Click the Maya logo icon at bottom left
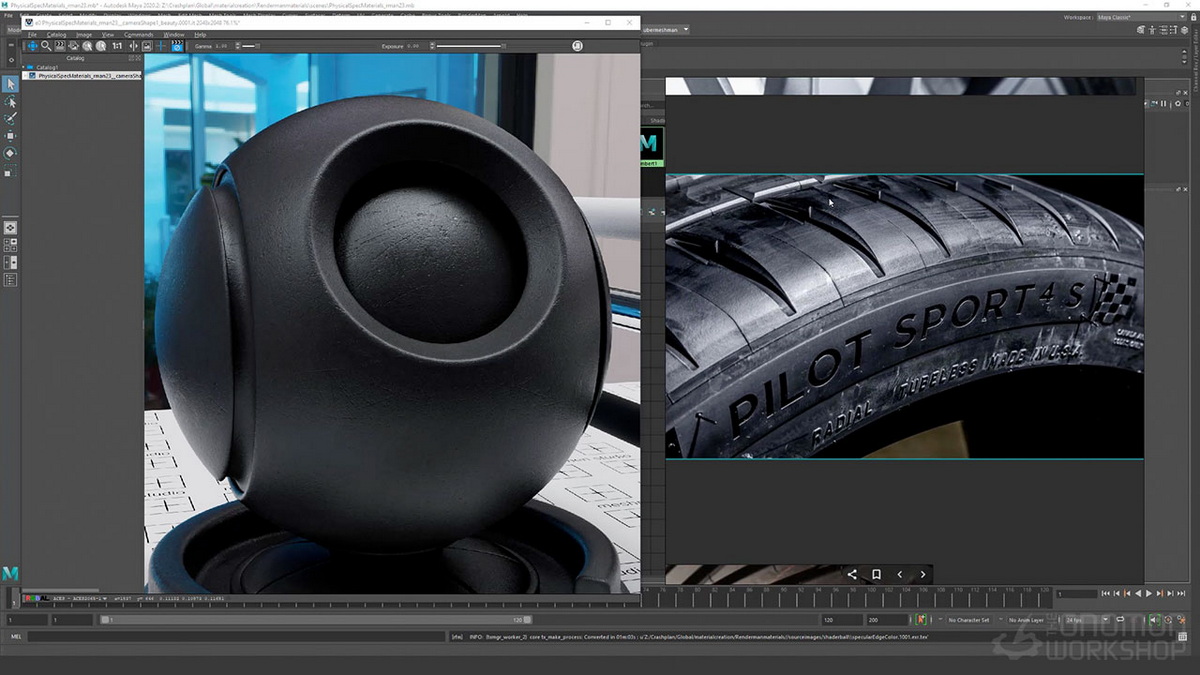1200x675 pixels. point(11,572)
